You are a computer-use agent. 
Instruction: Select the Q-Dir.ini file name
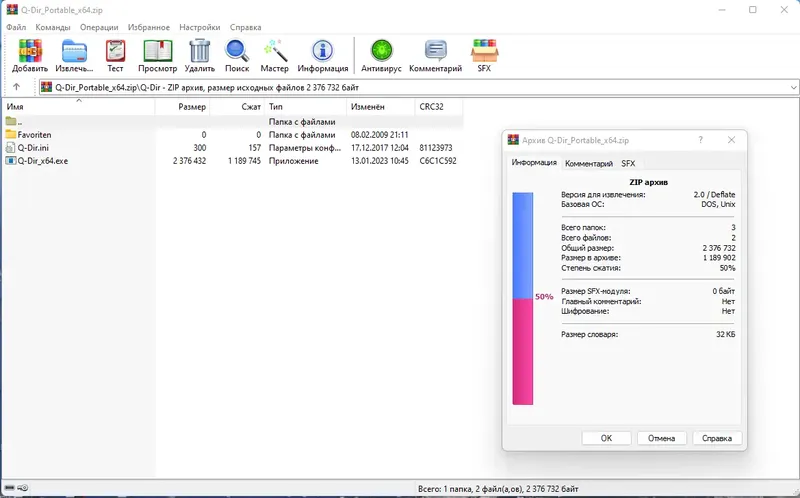click(x=33, y=147)
